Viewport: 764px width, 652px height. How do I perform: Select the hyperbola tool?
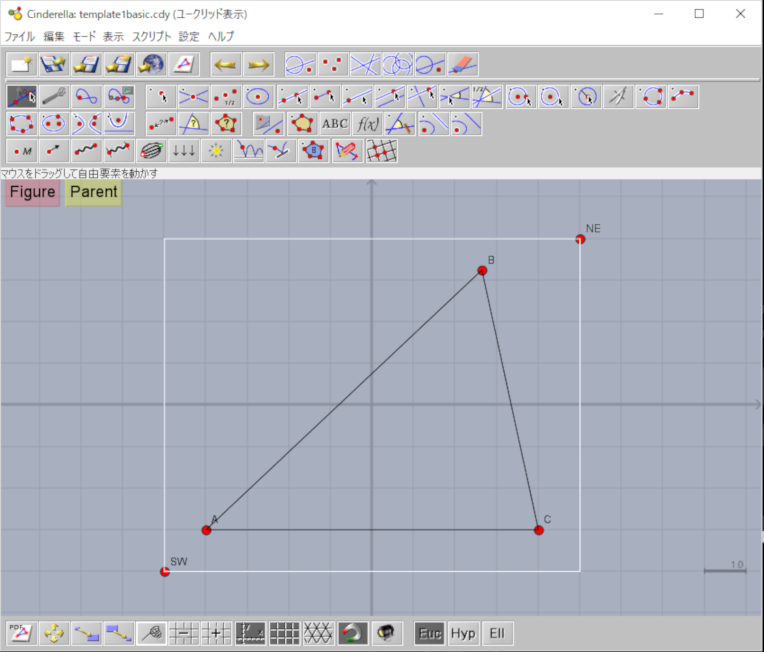(x=86, y=124)
